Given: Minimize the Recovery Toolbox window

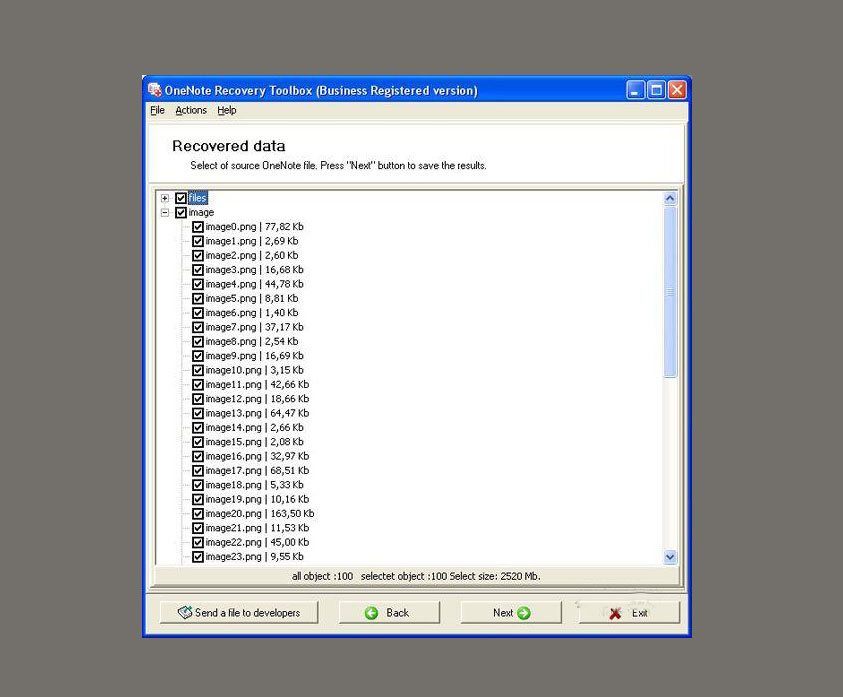Looking at the screenshot, I should point(636,90).
